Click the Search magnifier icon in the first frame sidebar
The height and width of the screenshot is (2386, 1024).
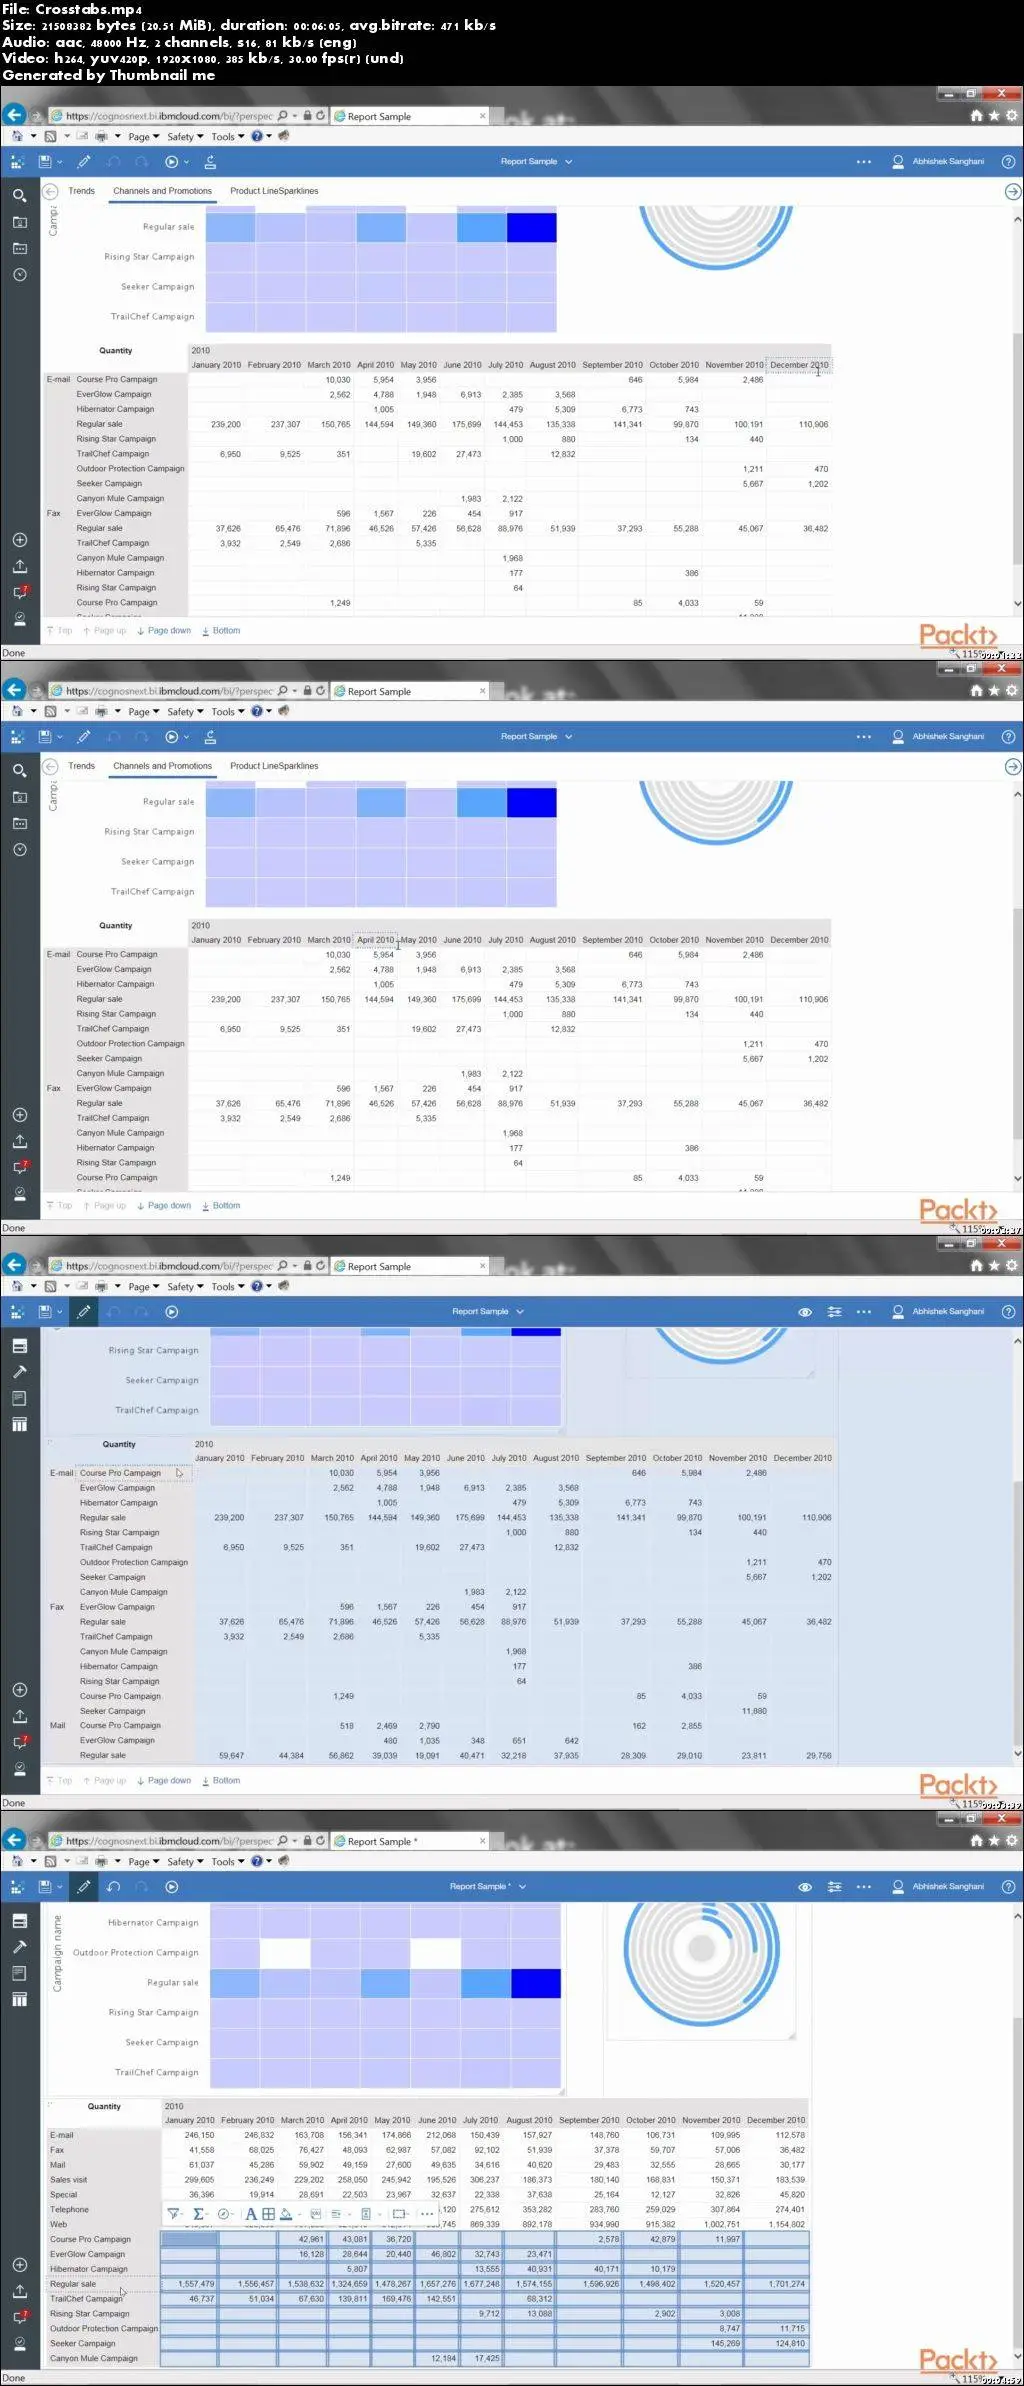click(19, 195)
